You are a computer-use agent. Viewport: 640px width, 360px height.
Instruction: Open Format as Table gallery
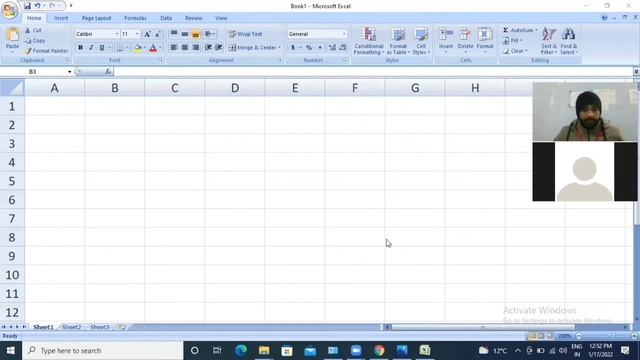pyautogui.click(x=398, y=41)
